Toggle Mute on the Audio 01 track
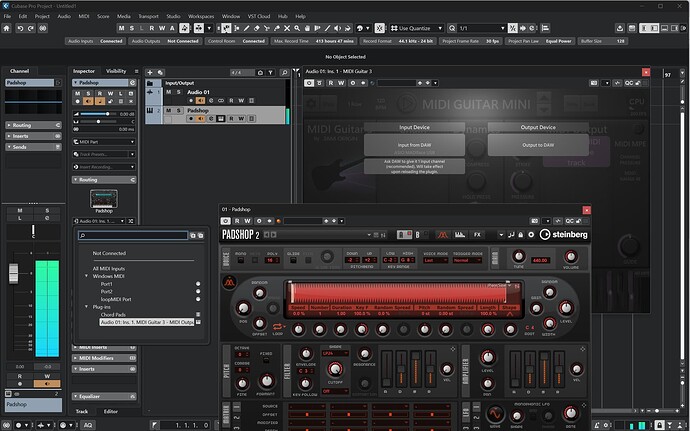Viewport: 690px width, 431px height. click(x=168, y=91)
